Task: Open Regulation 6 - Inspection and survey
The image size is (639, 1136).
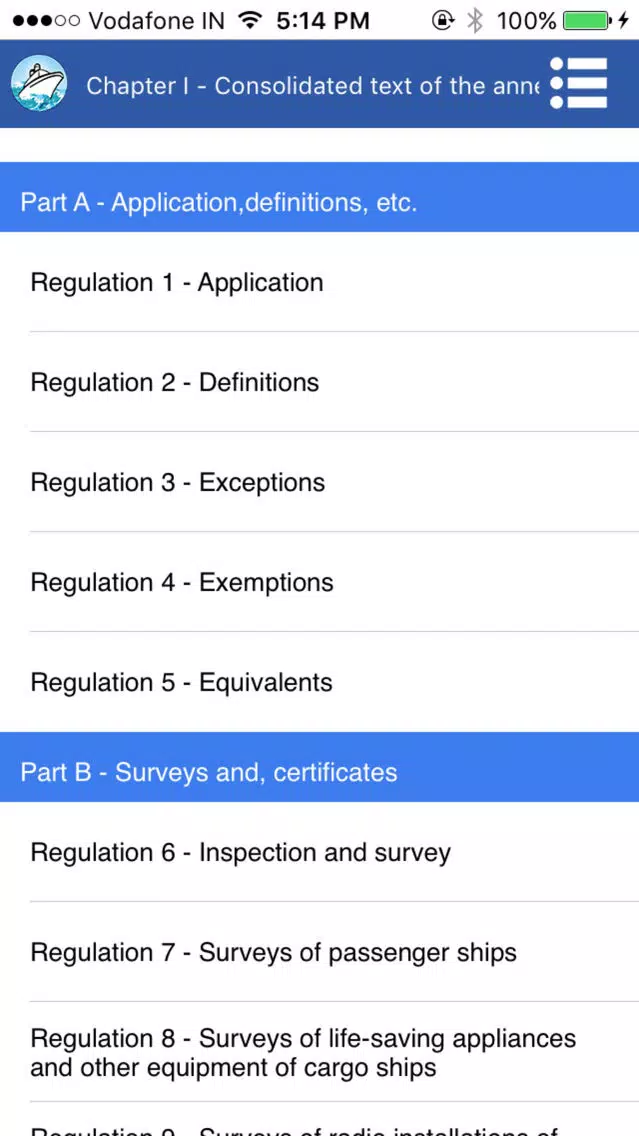Action: [x=320, y=852]
